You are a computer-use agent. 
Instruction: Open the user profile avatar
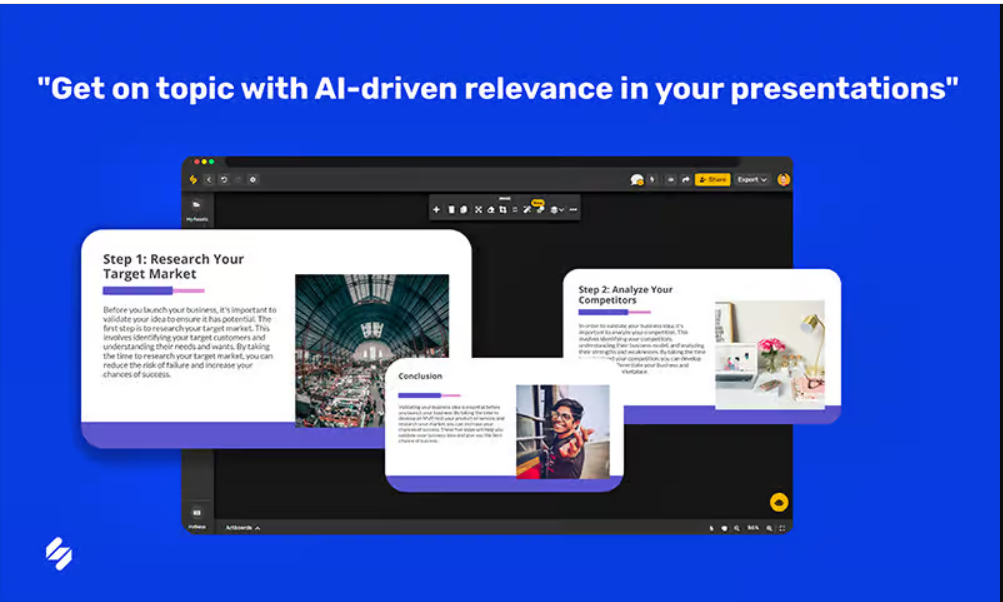pos(784,180)
